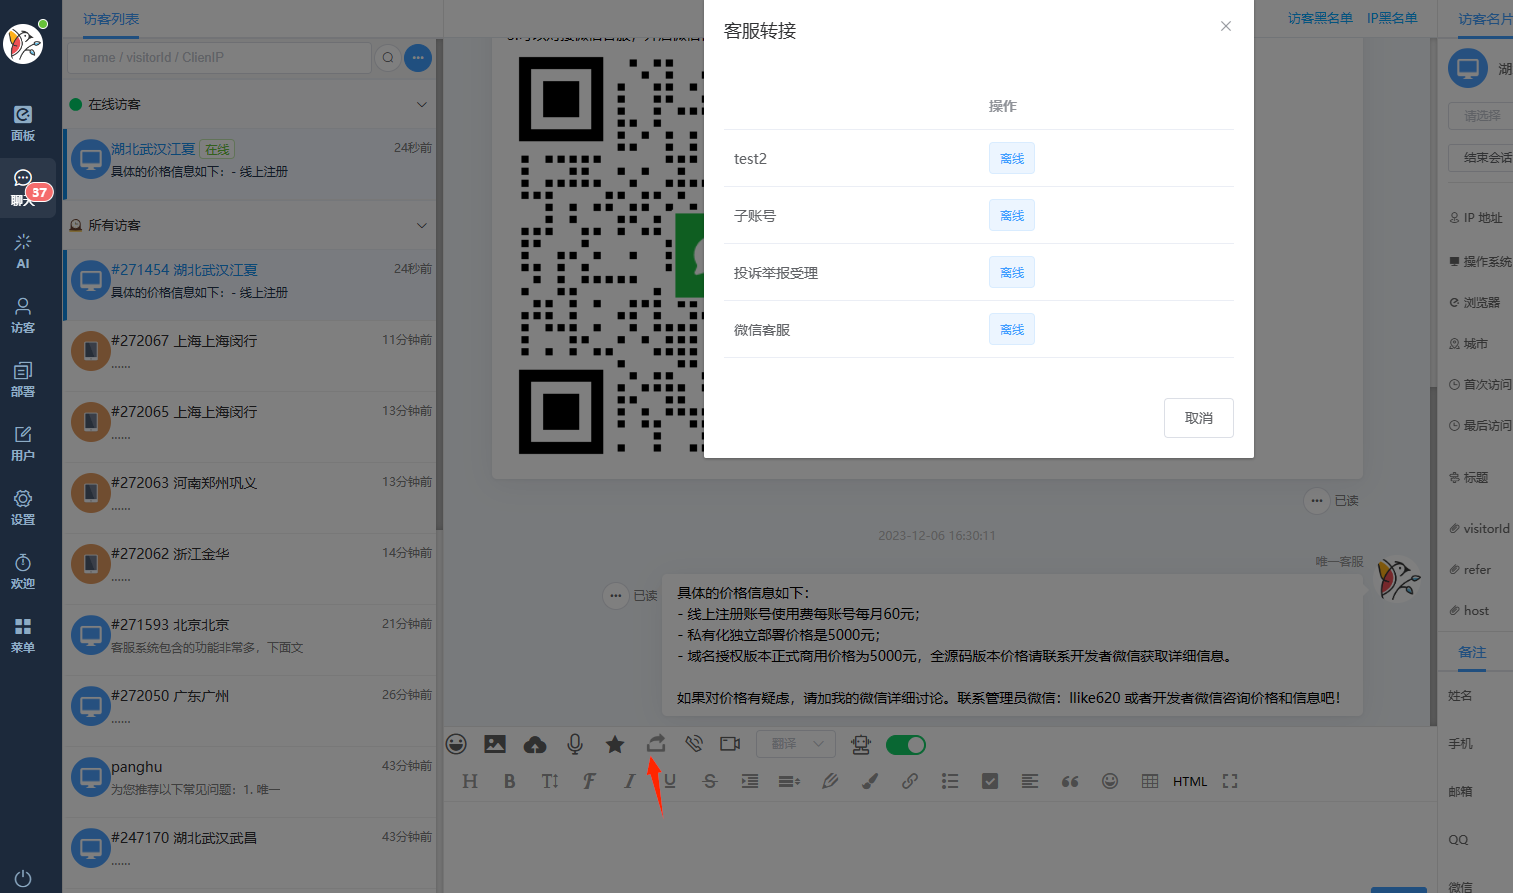Click the blue more-options button near search
This screenshot has width=1513, height=893.
(418, 58)
